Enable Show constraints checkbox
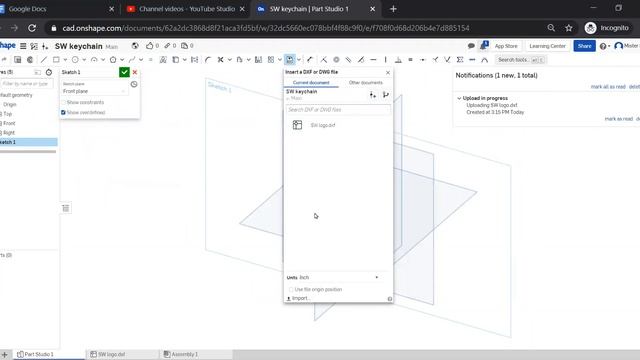 click(63, 102)
